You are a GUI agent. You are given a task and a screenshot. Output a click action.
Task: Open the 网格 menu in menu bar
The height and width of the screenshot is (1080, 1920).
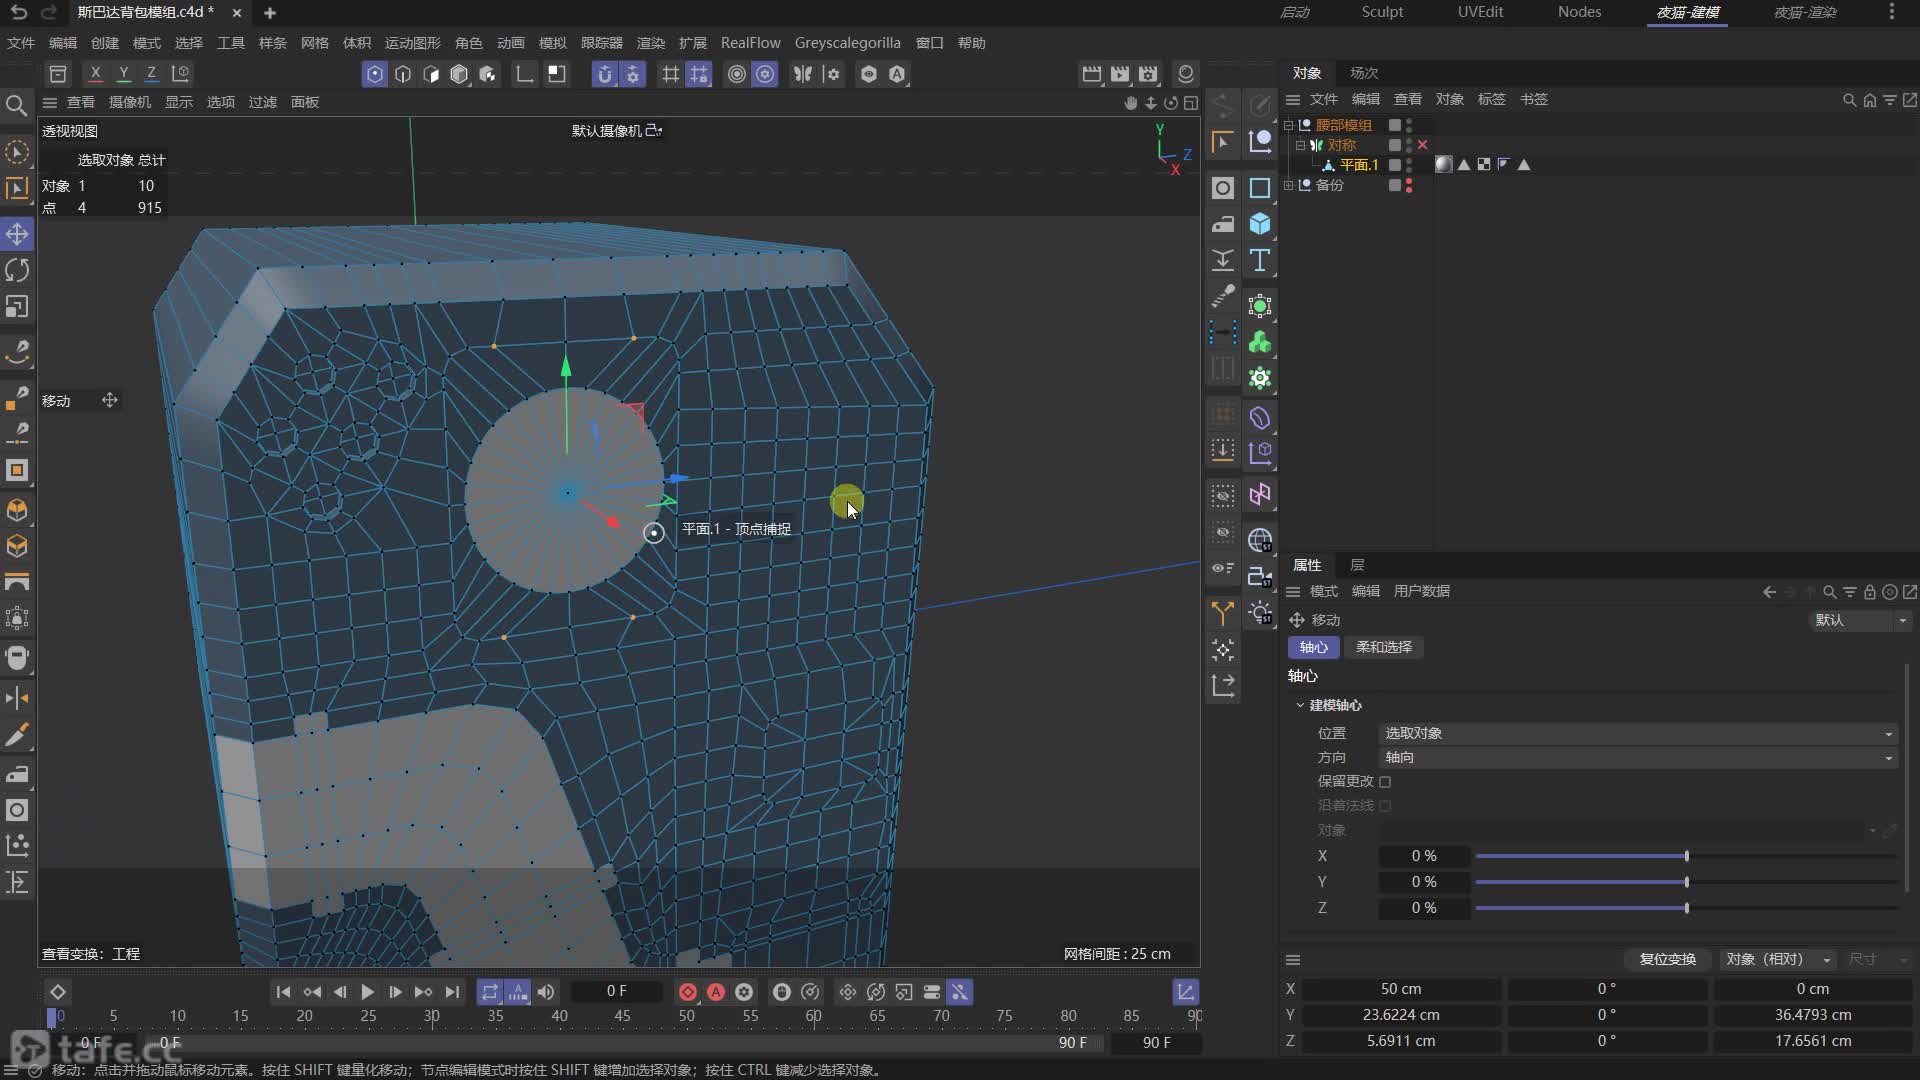coord(315,43)
